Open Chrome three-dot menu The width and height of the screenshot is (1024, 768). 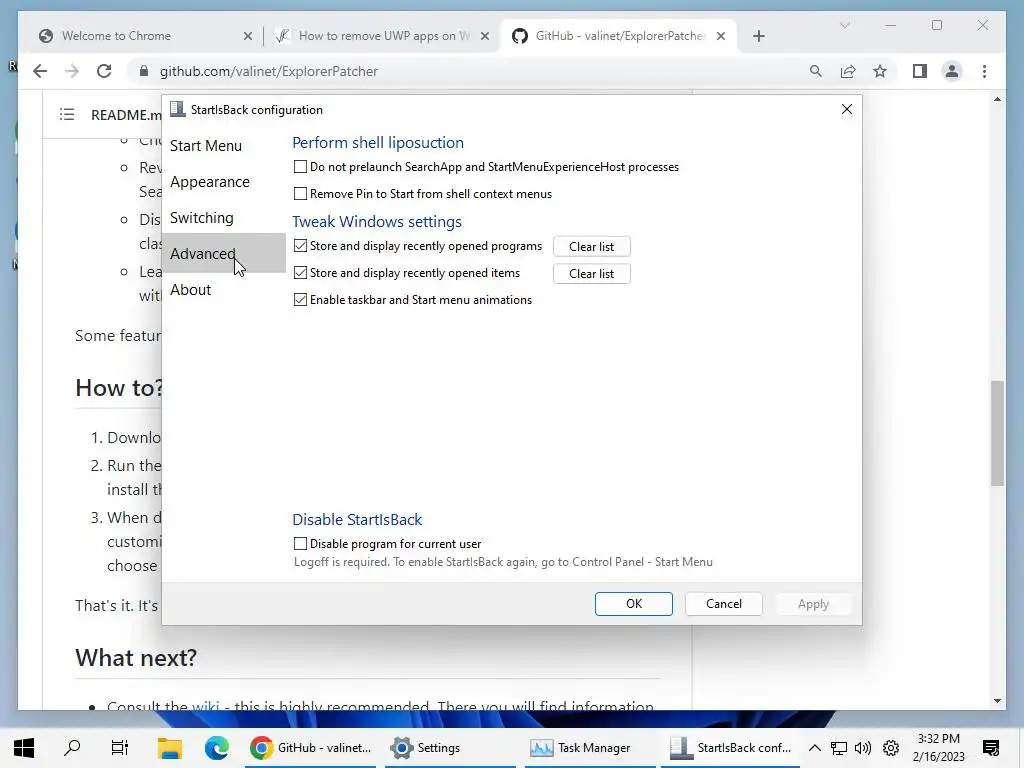984,71
